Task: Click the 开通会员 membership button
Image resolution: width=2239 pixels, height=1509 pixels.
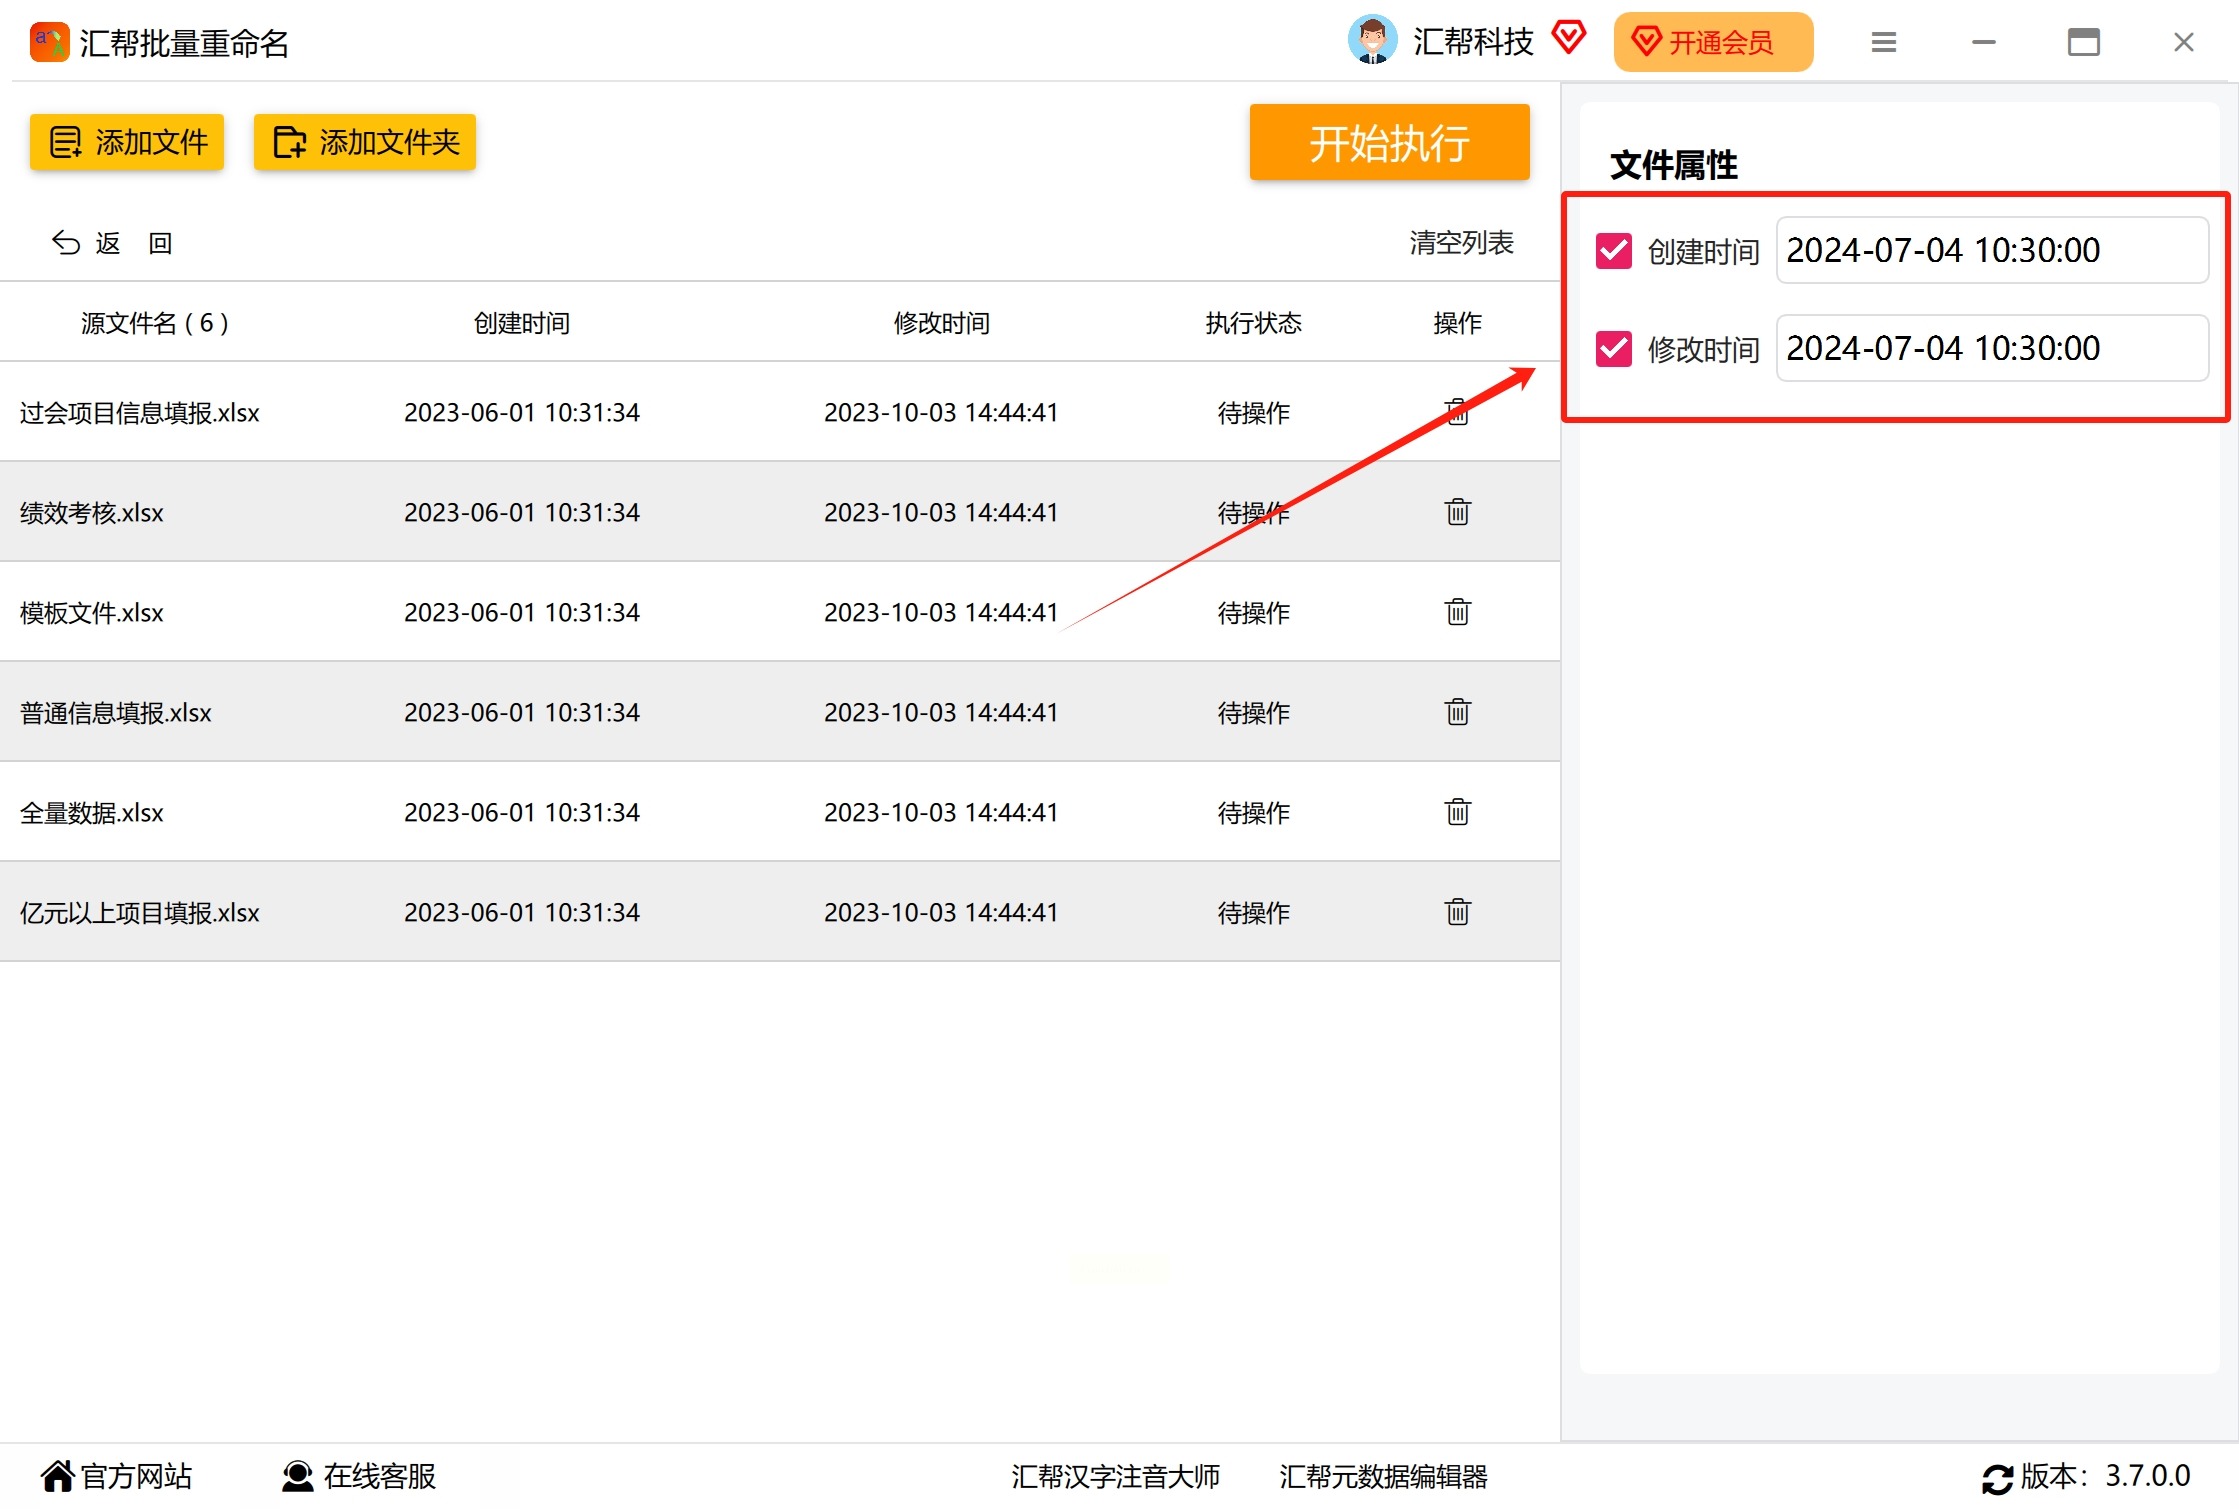Action: [1712, 42]
